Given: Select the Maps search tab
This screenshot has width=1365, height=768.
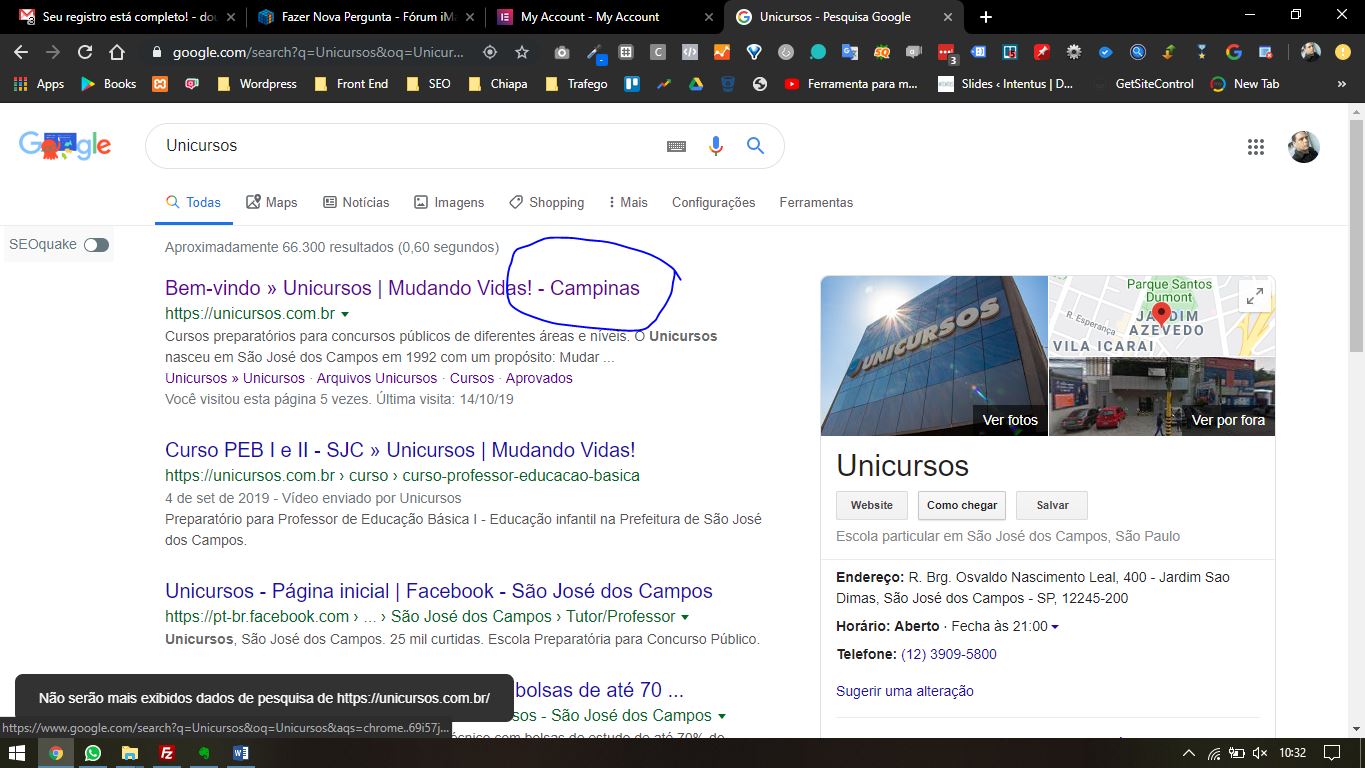Looking at the screenshot, I should click(272, 202).
